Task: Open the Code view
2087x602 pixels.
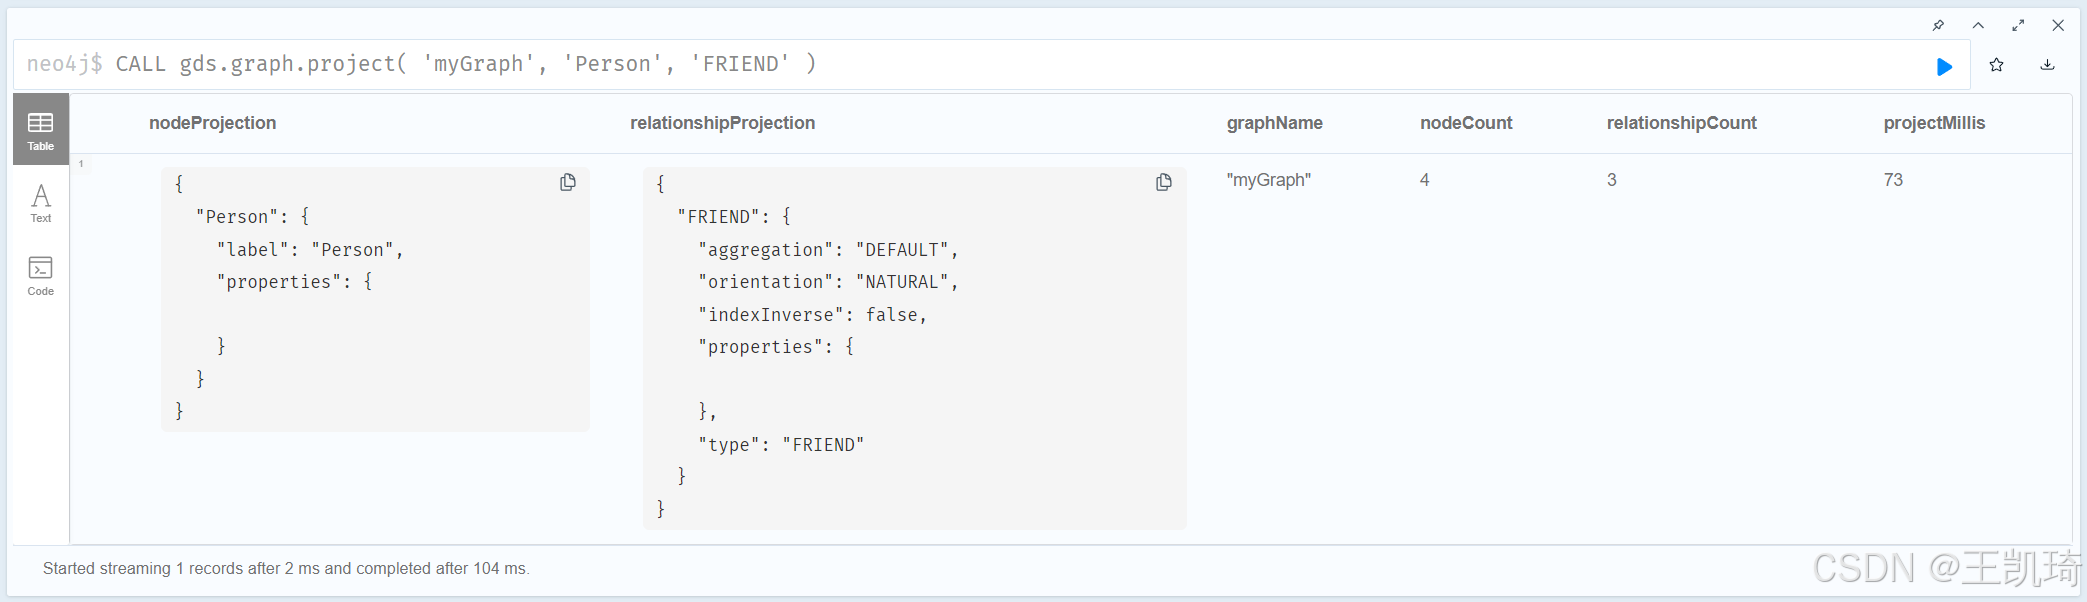Action: (x=41, y=275)
